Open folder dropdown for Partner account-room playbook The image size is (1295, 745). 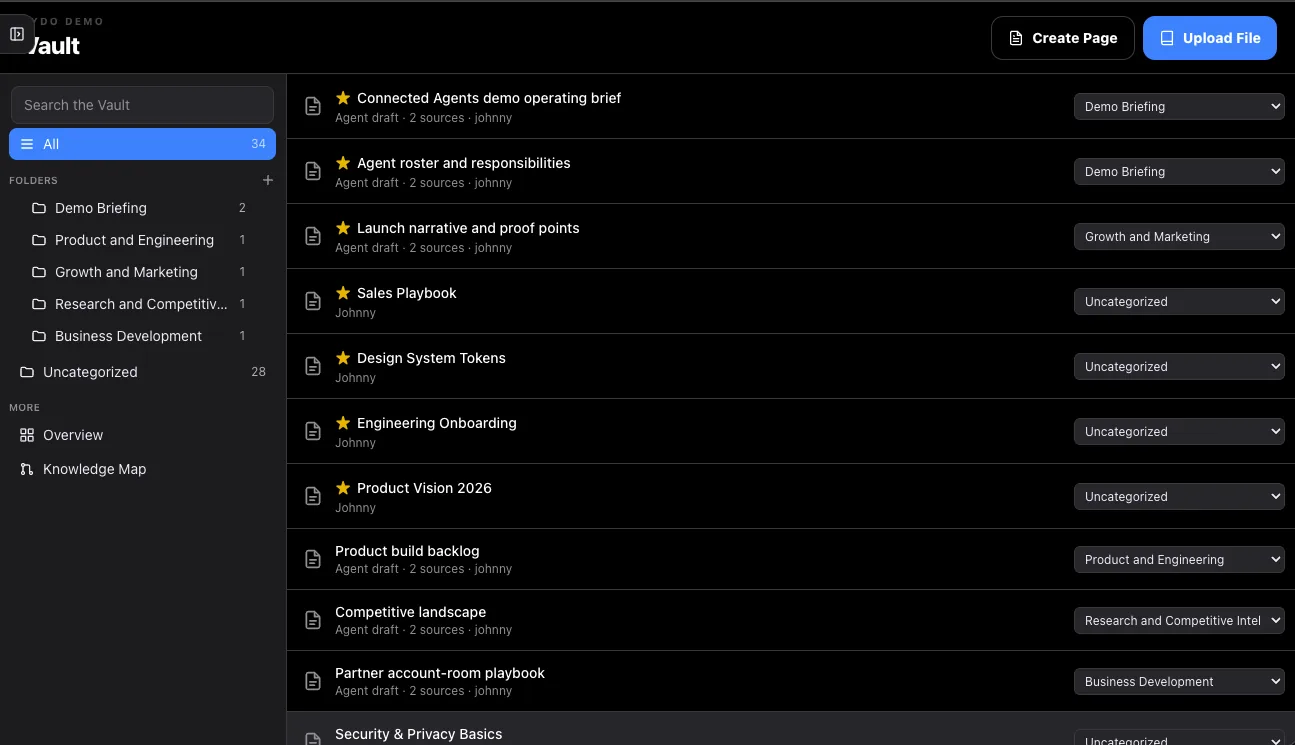tap(1179, 681)
